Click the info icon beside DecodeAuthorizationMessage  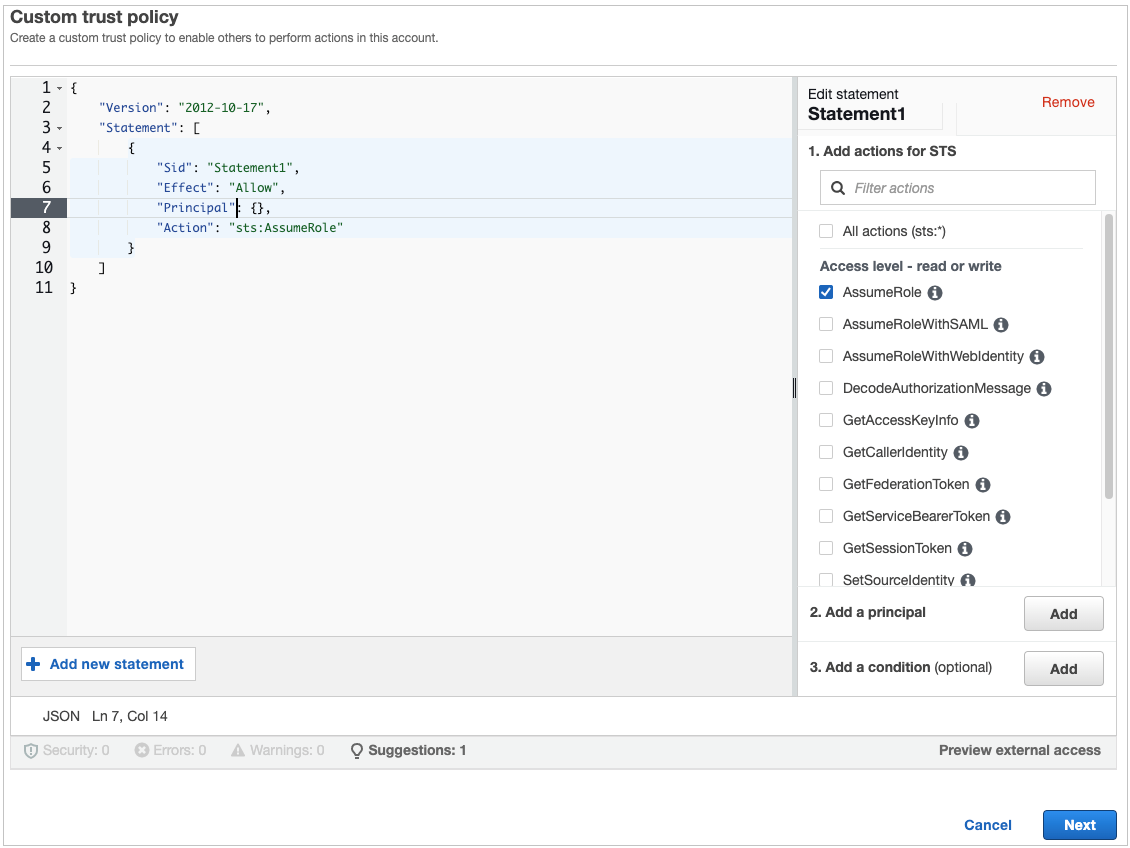click(1043, 388)
